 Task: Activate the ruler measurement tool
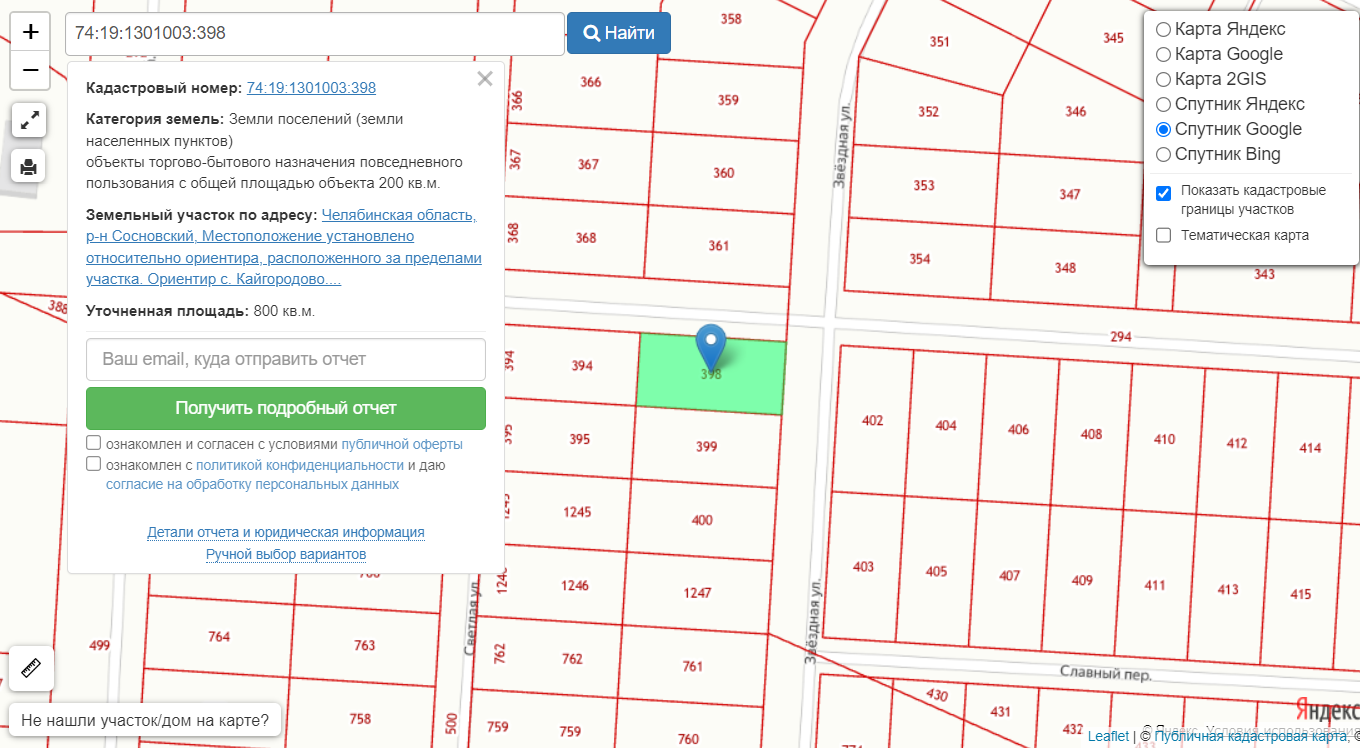coord(30,668)
